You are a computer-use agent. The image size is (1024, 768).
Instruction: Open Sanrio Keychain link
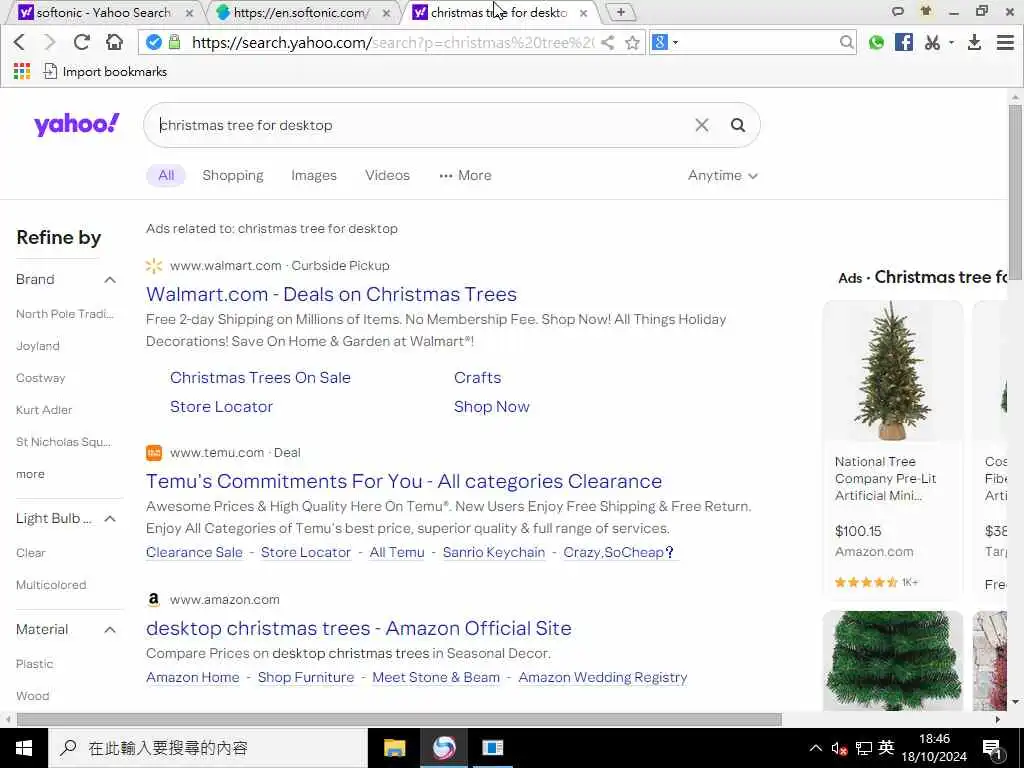[494, 552]
